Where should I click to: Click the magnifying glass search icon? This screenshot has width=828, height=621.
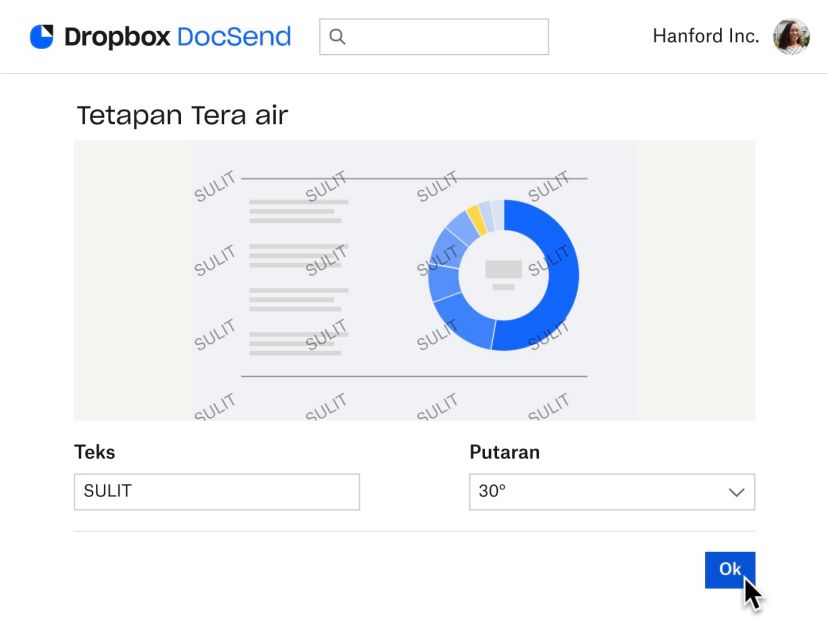(340, 37)
